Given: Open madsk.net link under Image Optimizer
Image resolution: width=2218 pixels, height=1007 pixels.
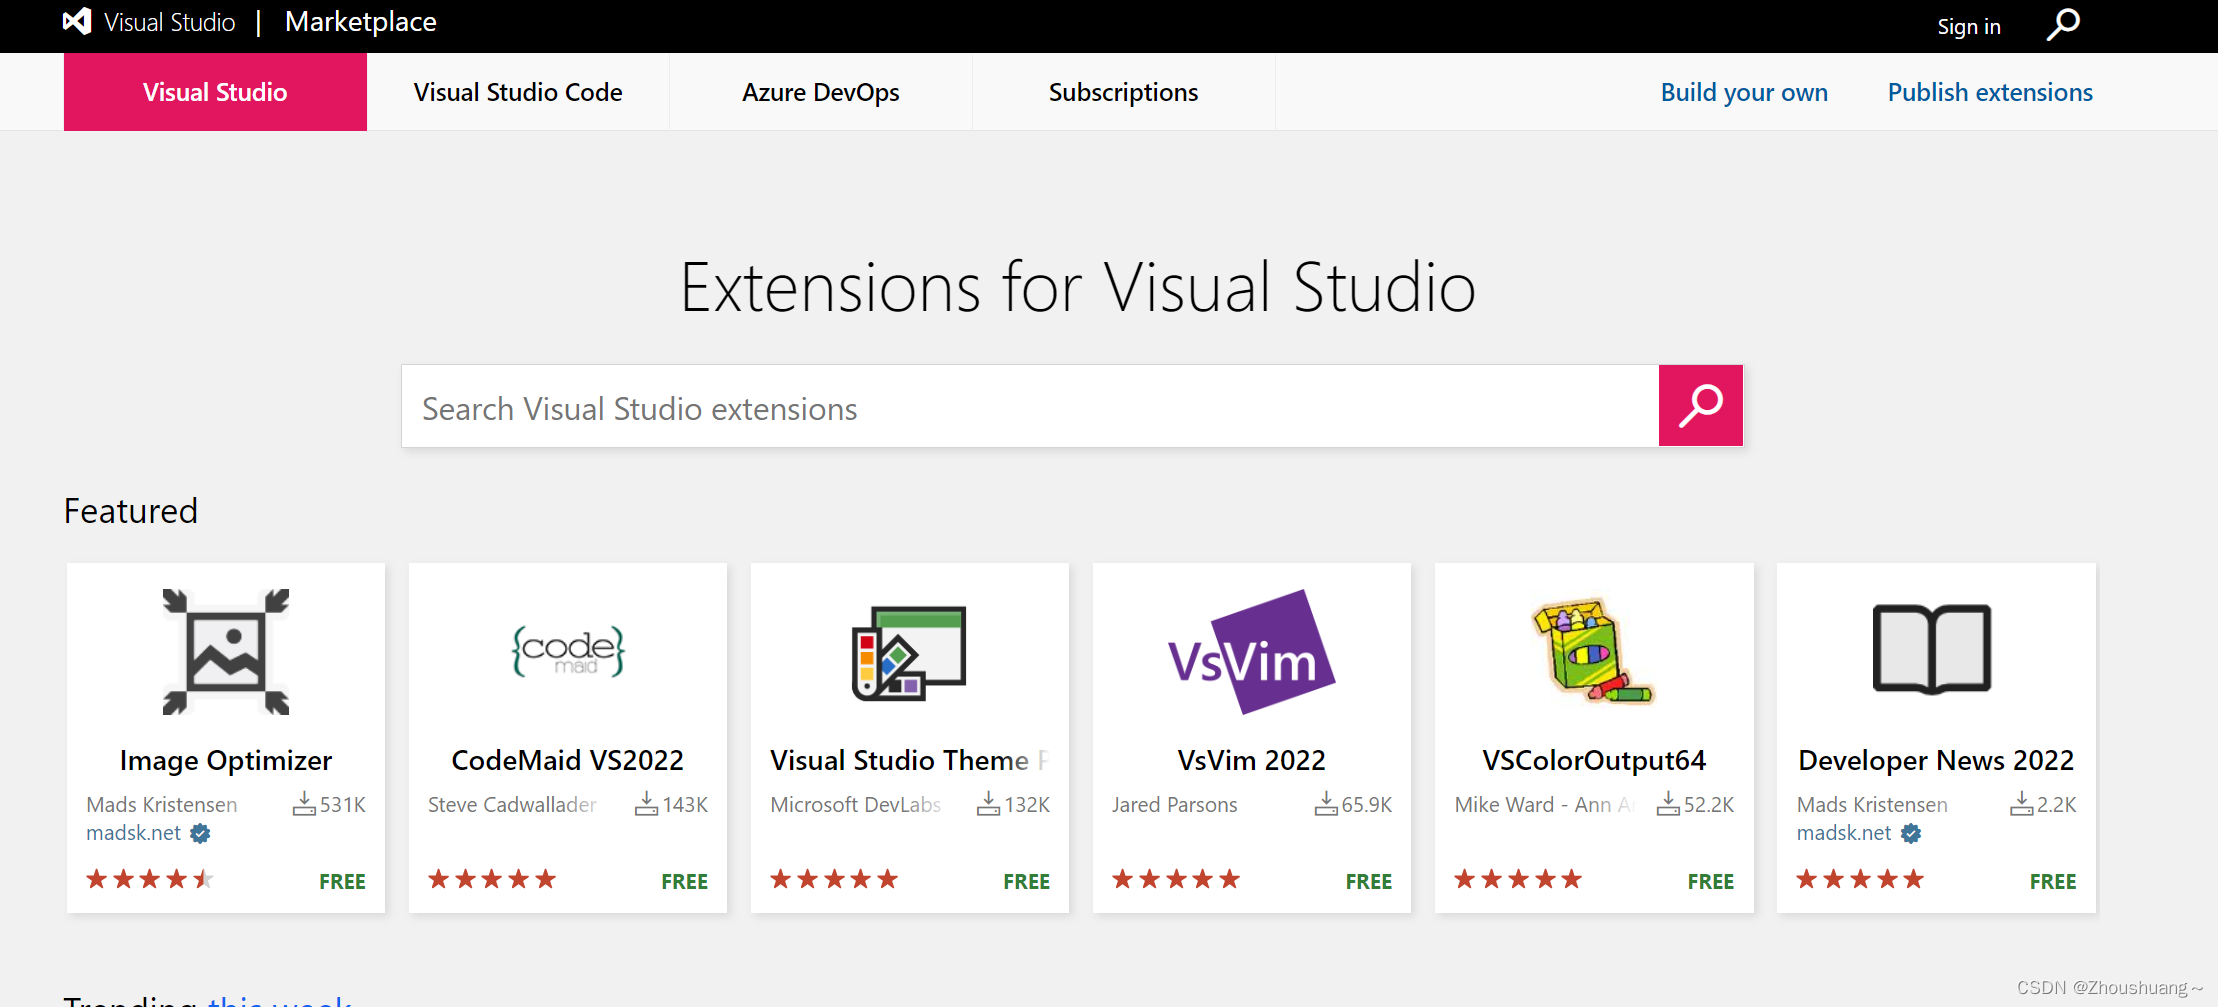Looking at the screenshot, I should click(x=133, y=833).
